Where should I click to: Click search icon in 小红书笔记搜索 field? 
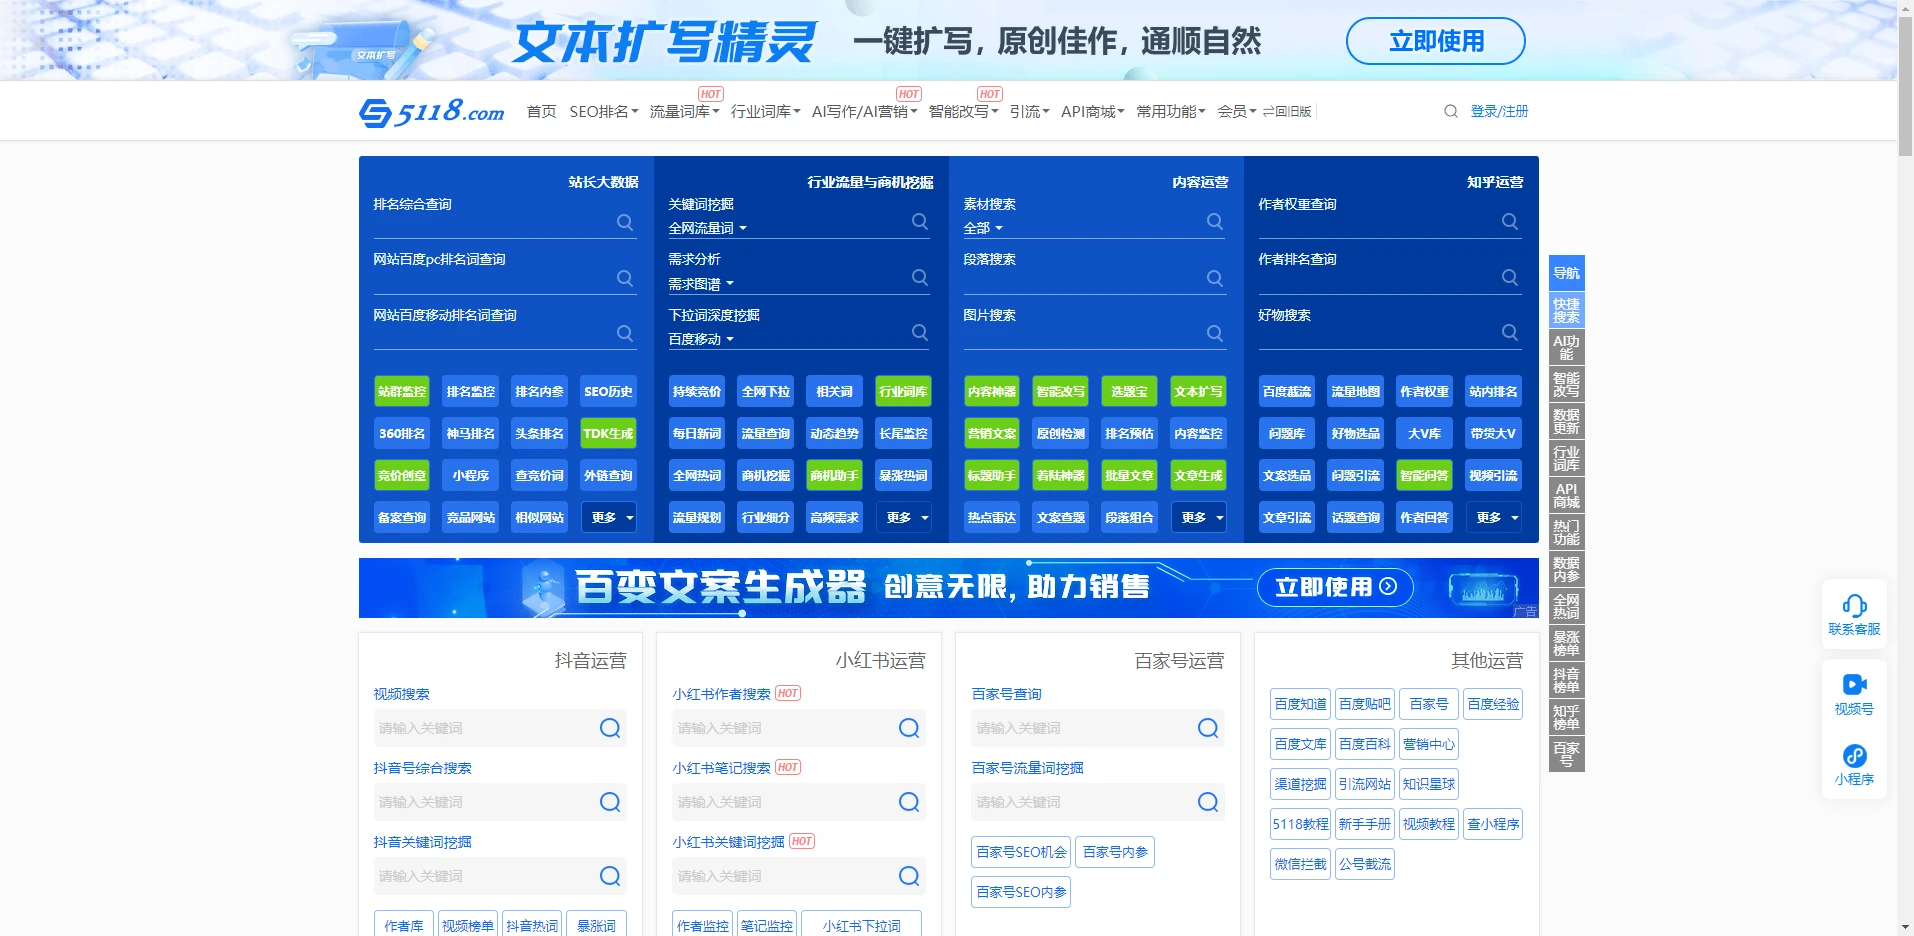pyautogui.click(x=909, y=802)
